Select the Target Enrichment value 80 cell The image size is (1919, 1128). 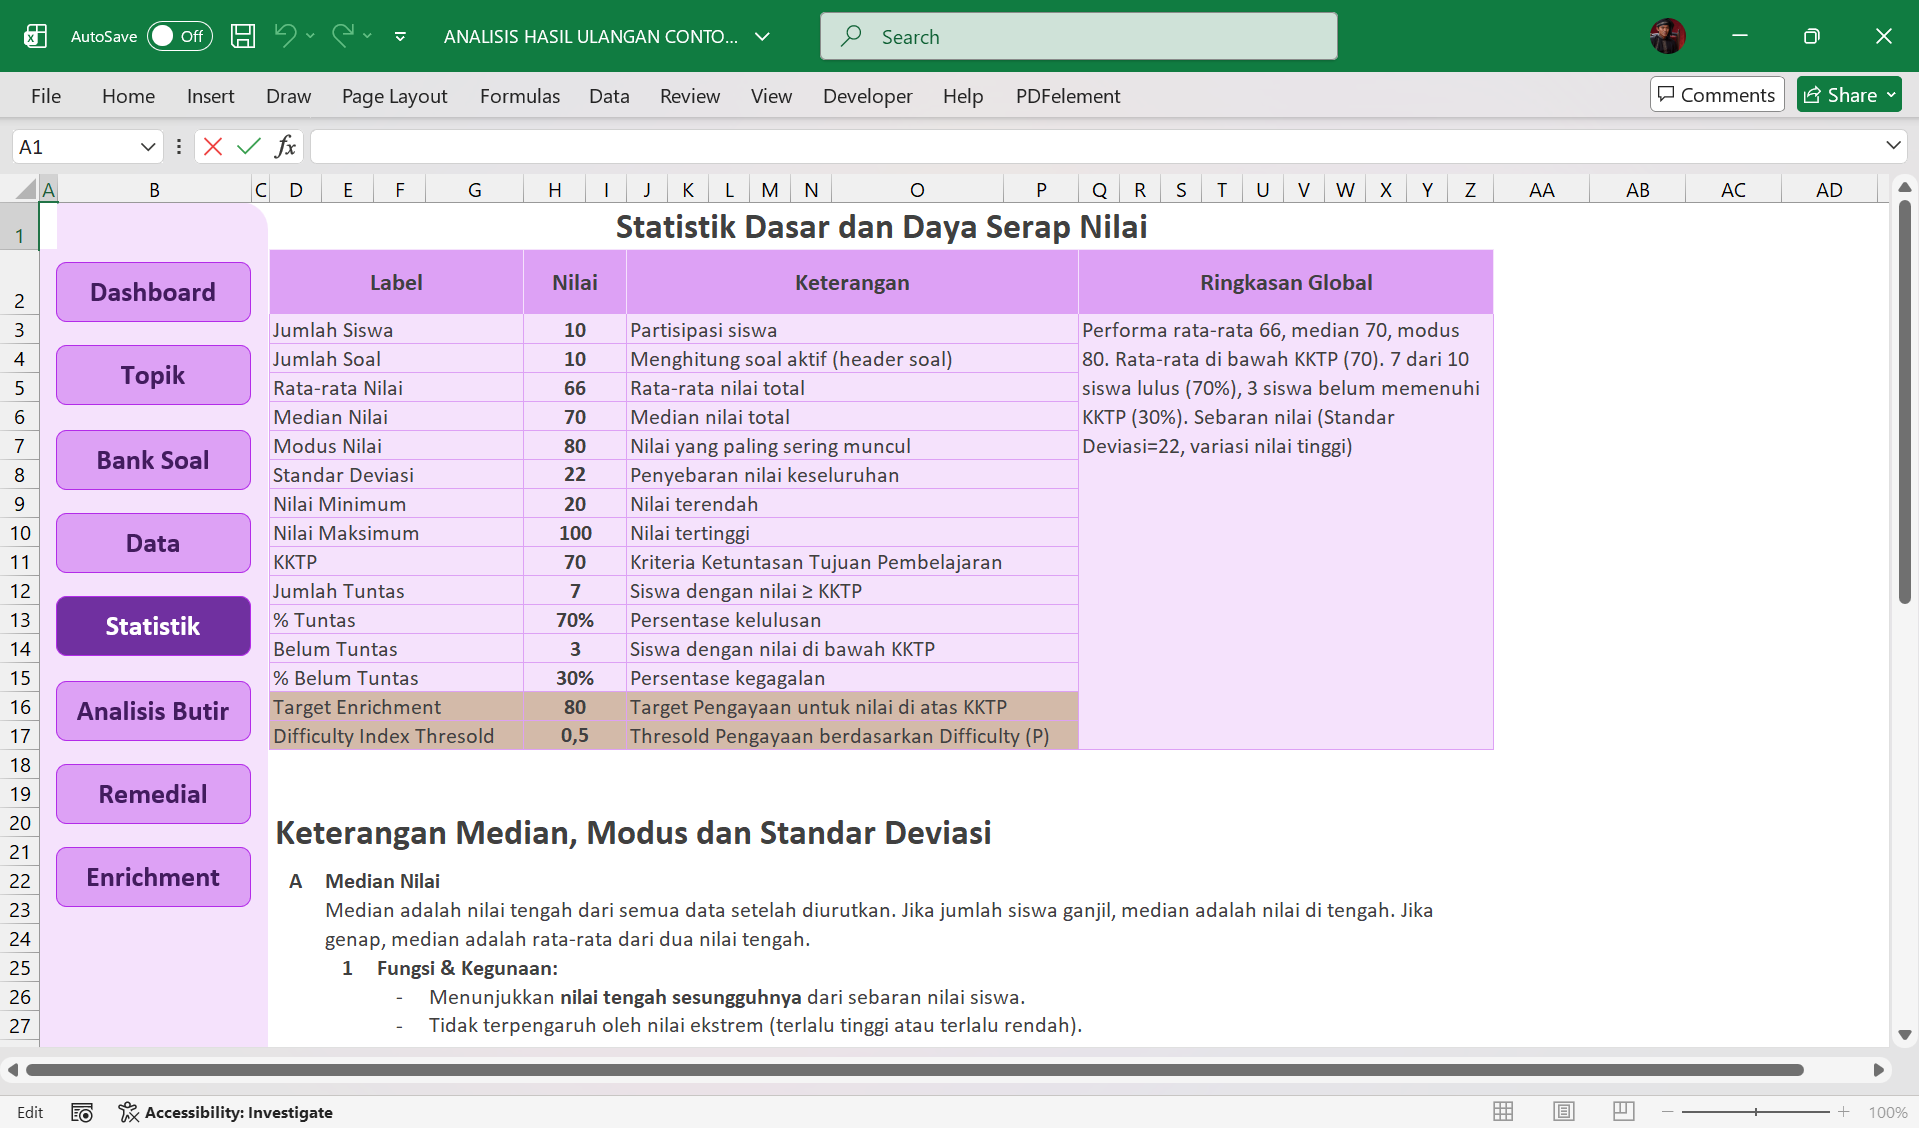pos(575,707)
